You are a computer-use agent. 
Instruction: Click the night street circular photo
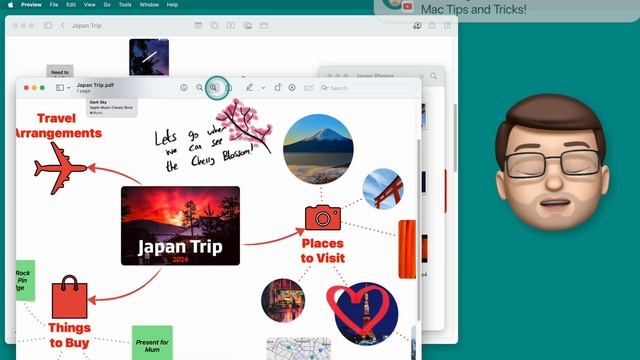click(283, 300)
